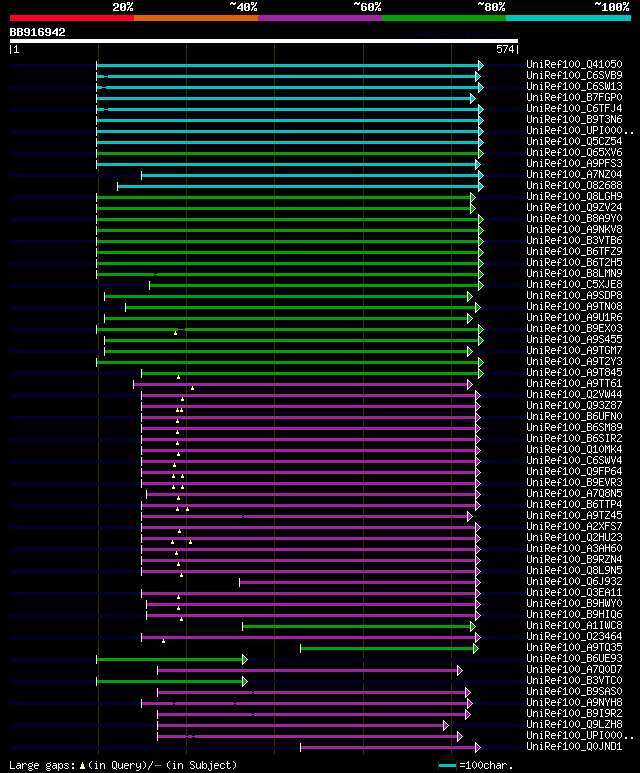The height and width of the screenshot is (773, 640).
Task: Select hit label UniRef100_A7NZ04
Action: 574,175
